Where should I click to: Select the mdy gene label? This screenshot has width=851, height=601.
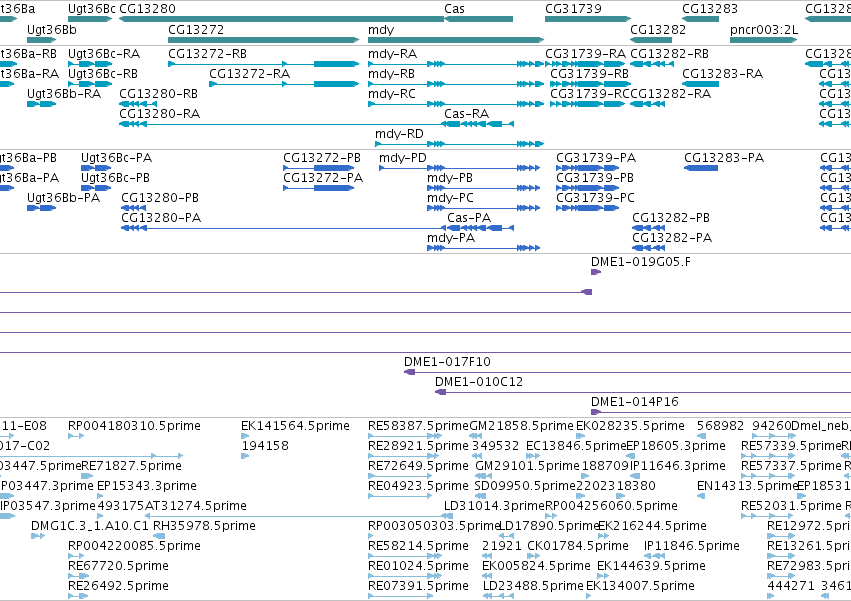click(x=381, y=30)
